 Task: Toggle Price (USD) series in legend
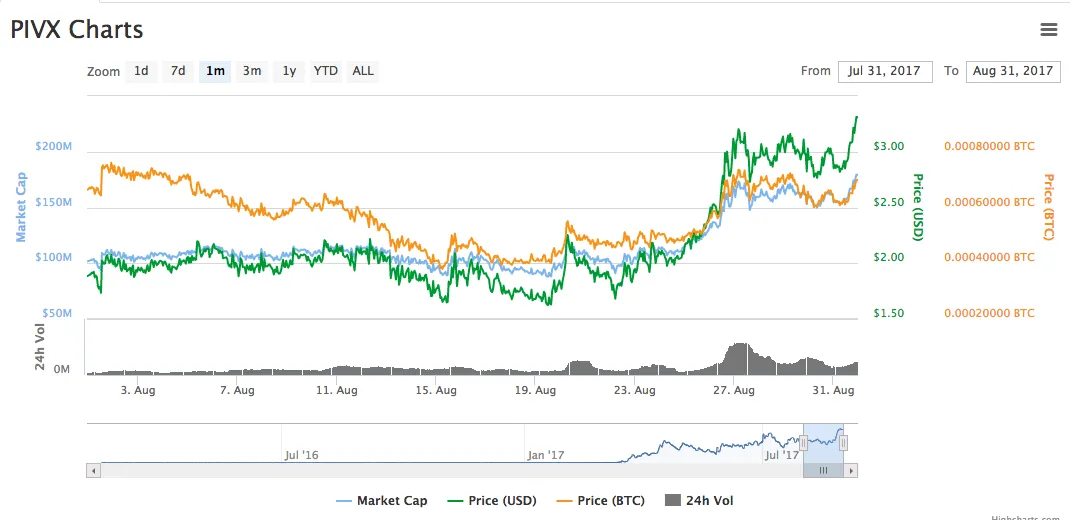tap(492, 501)
